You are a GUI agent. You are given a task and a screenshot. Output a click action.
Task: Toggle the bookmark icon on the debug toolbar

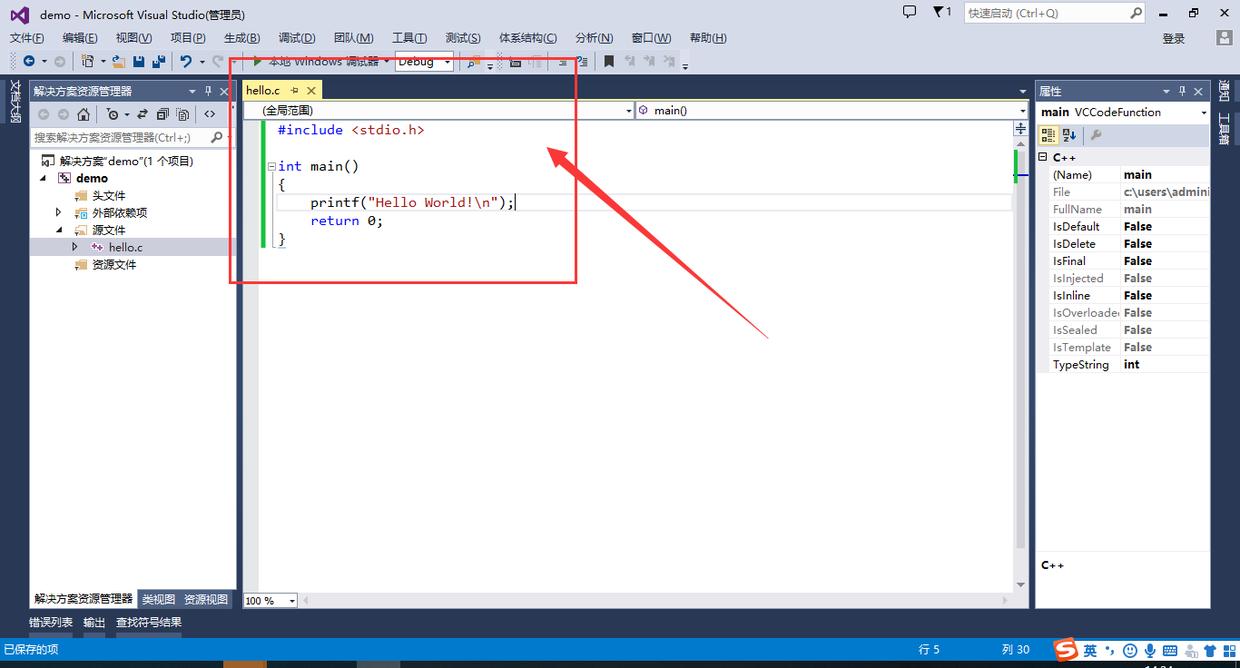click(609, 61)
